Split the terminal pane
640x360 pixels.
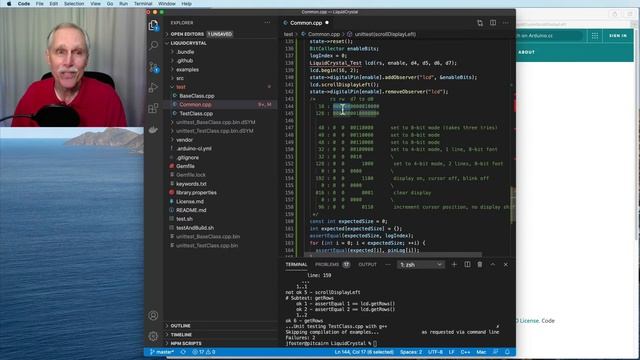pyautogui.click(x=467, y=264)
